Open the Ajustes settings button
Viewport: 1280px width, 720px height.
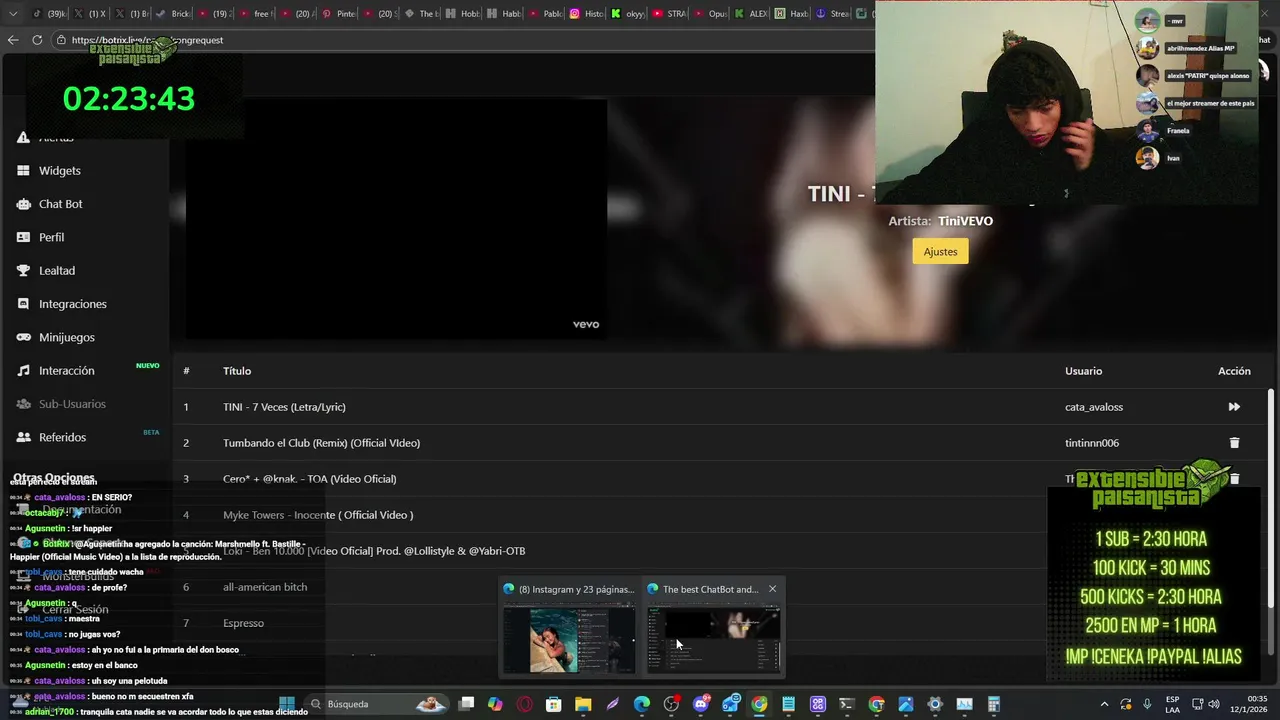click(940, 252)
